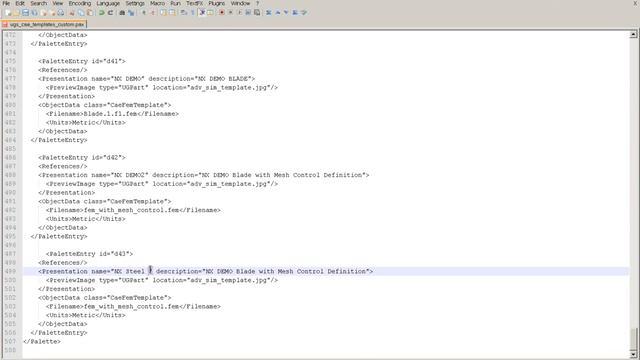The width and height of the screenshot is (640, 360).
Task: Click the Close document toolbar icon
Action: 44,13
